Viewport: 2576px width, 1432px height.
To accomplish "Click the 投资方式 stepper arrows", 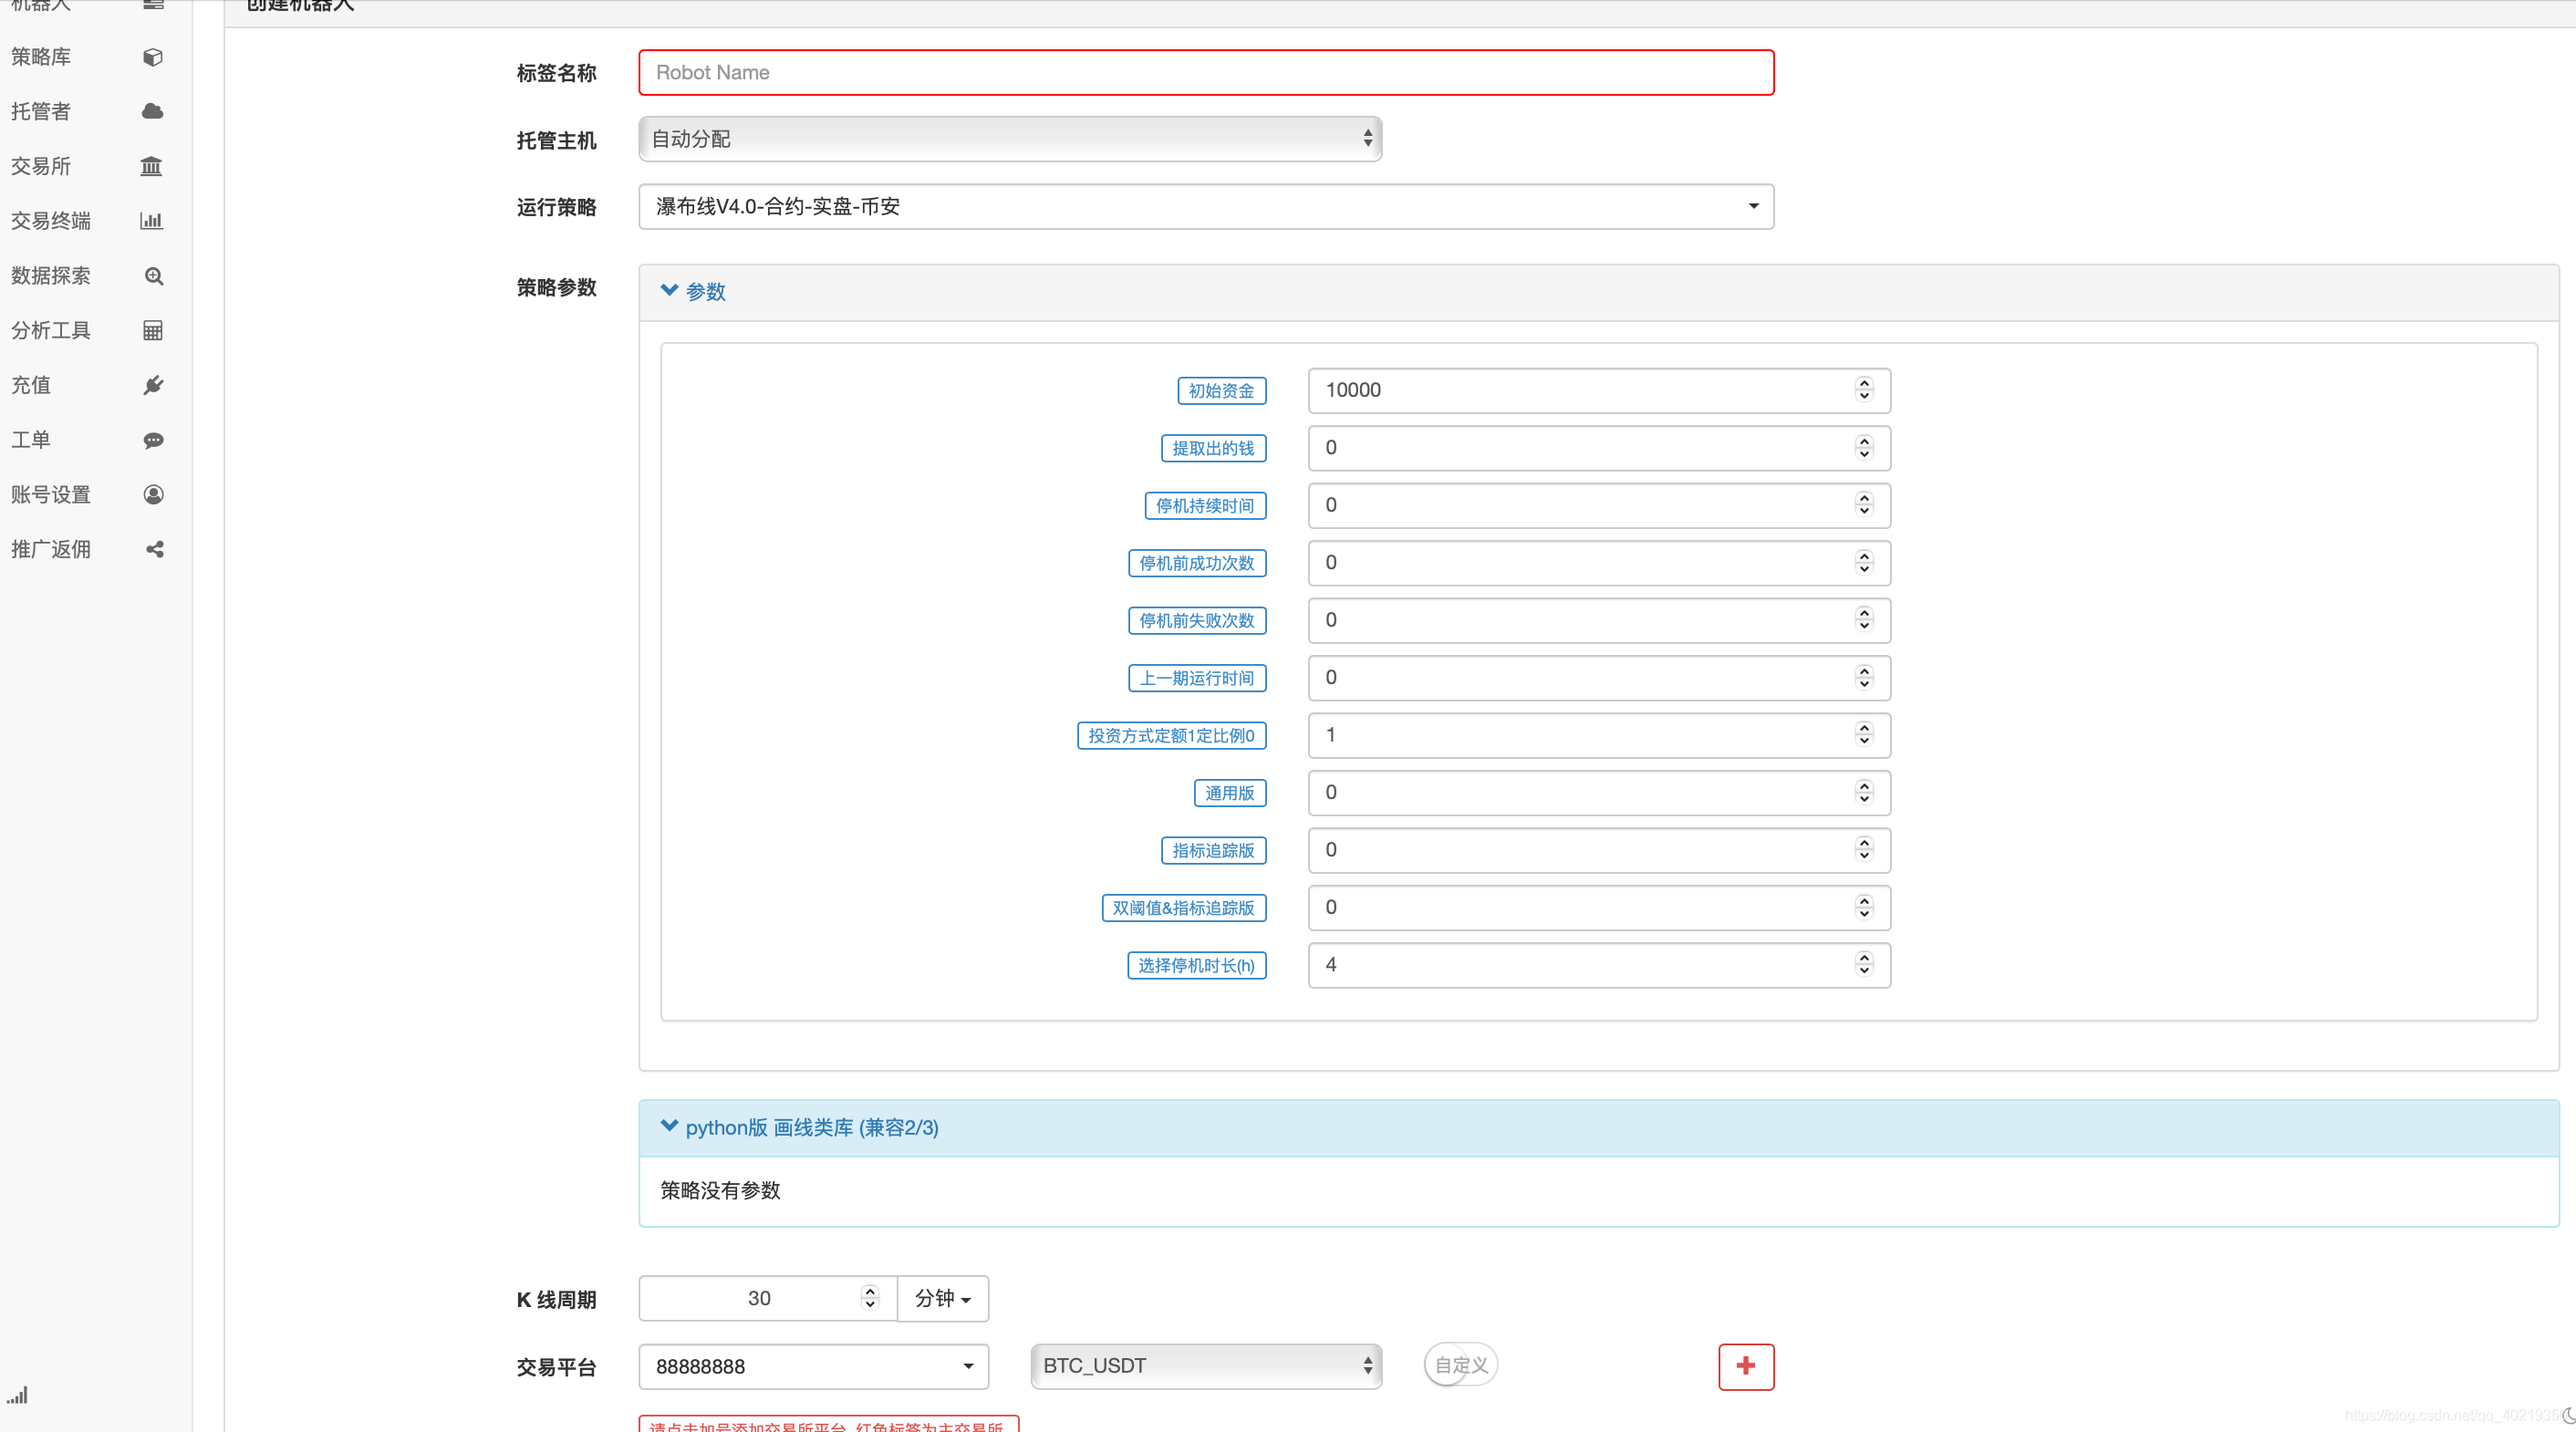I will pyautogui.click(x=1864, y=735).
